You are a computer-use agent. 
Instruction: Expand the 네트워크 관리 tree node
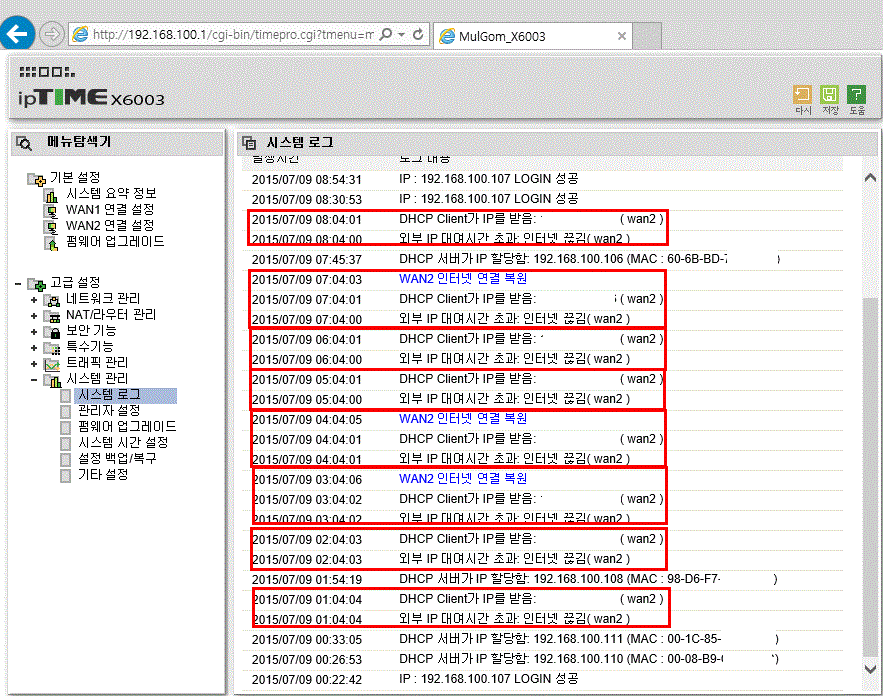click(x=34, y=300)
